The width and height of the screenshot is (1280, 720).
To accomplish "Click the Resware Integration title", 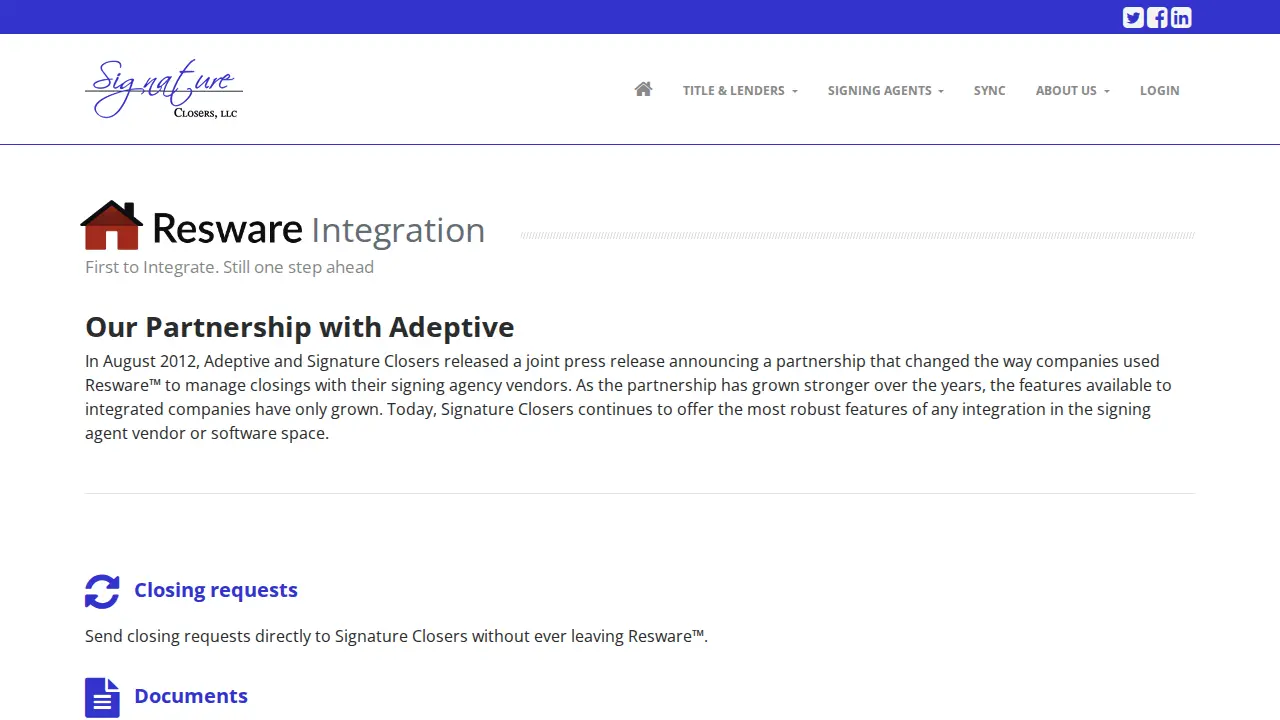I will (x=318, y=229).
